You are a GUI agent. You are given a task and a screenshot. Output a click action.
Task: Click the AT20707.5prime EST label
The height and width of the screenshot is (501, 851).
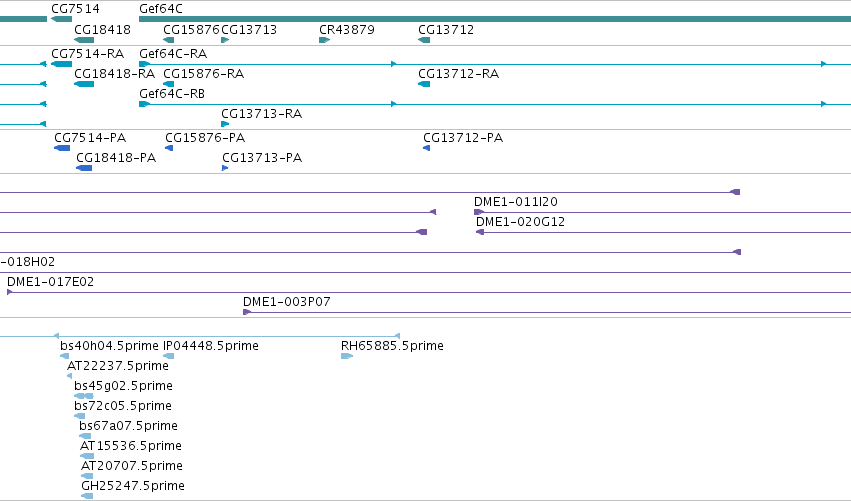pos(131,467)
